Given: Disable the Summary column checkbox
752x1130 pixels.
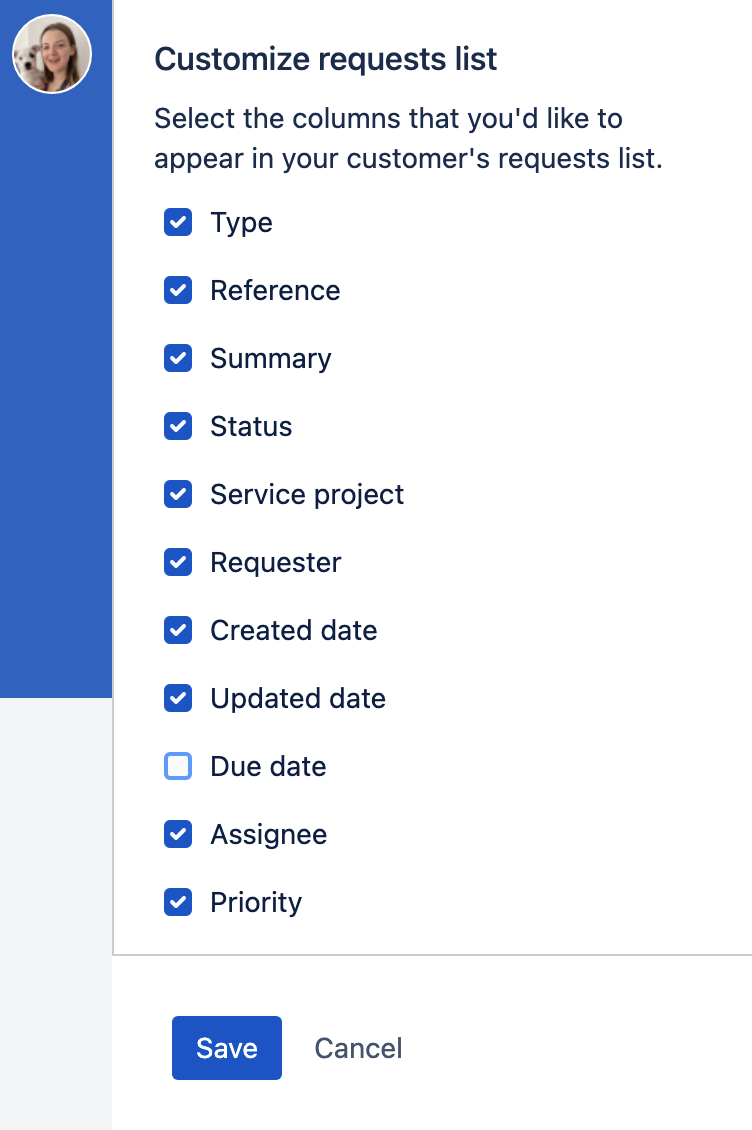Looking at the screenshot, I should click(178, 358).
